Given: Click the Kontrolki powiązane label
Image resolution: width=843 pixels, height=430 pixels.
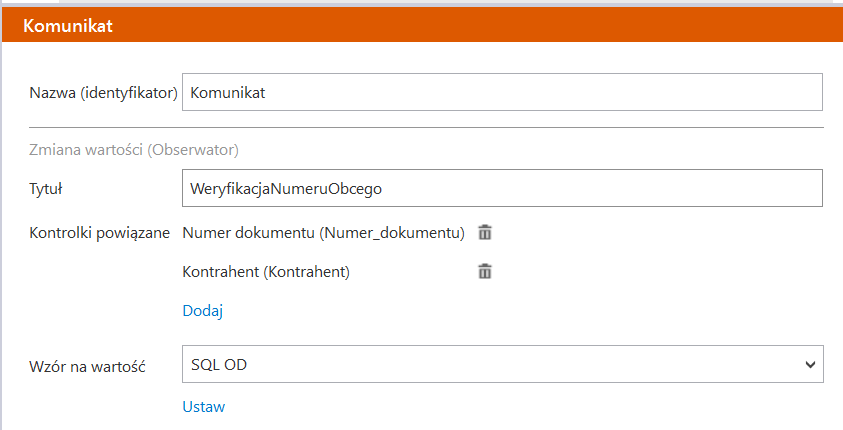Looking at the screenshot, I should (x=101, y=233).
